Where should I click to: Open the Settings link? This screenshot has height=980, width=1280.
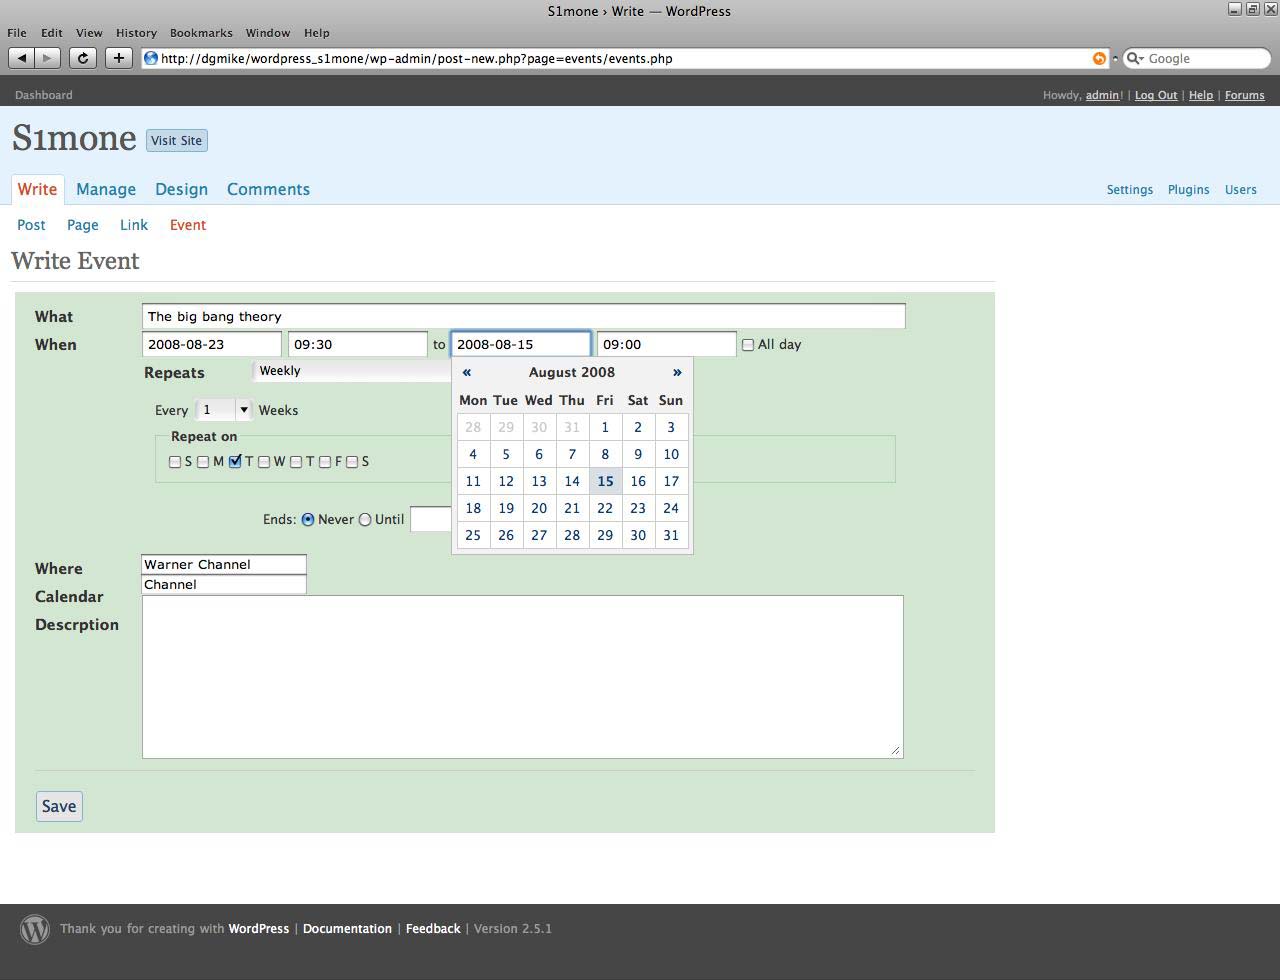[x=1130, y=189]
